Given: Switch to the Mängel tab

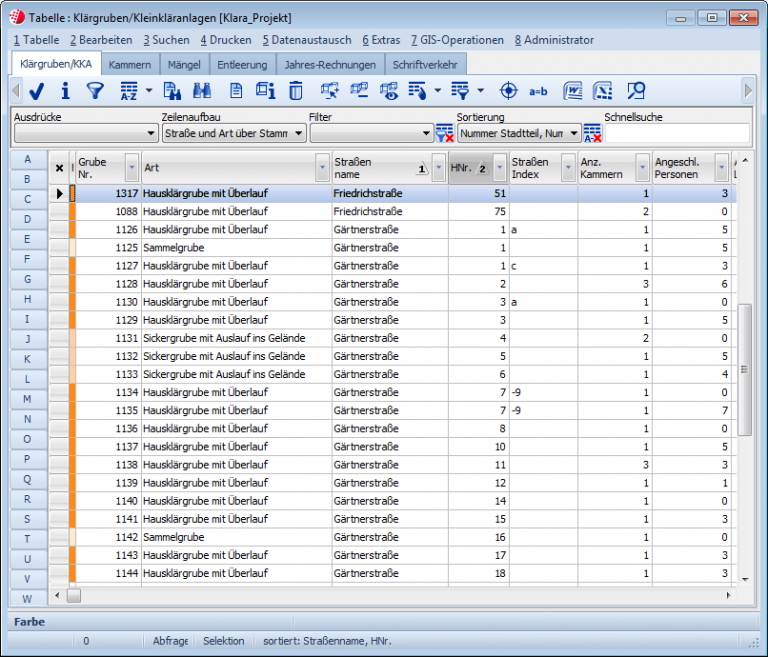Looking at the screenshot, I should tap(184, 64).
